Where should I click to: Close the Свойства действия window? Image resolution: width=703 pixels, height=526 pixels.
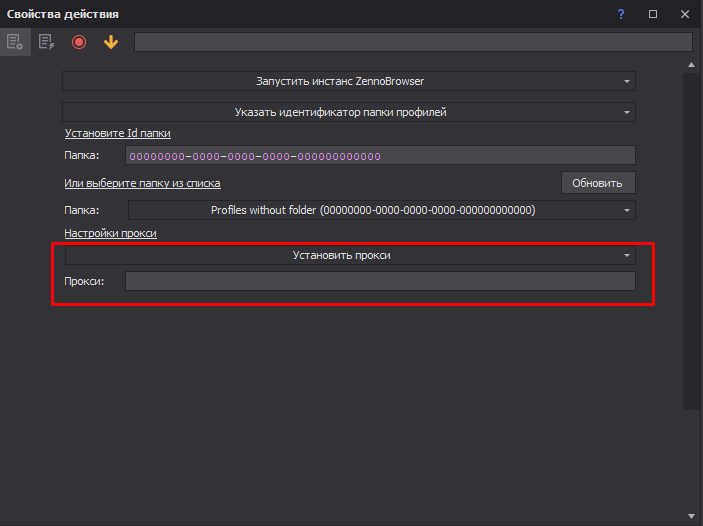pyautogui.click(x=685, y=14)
